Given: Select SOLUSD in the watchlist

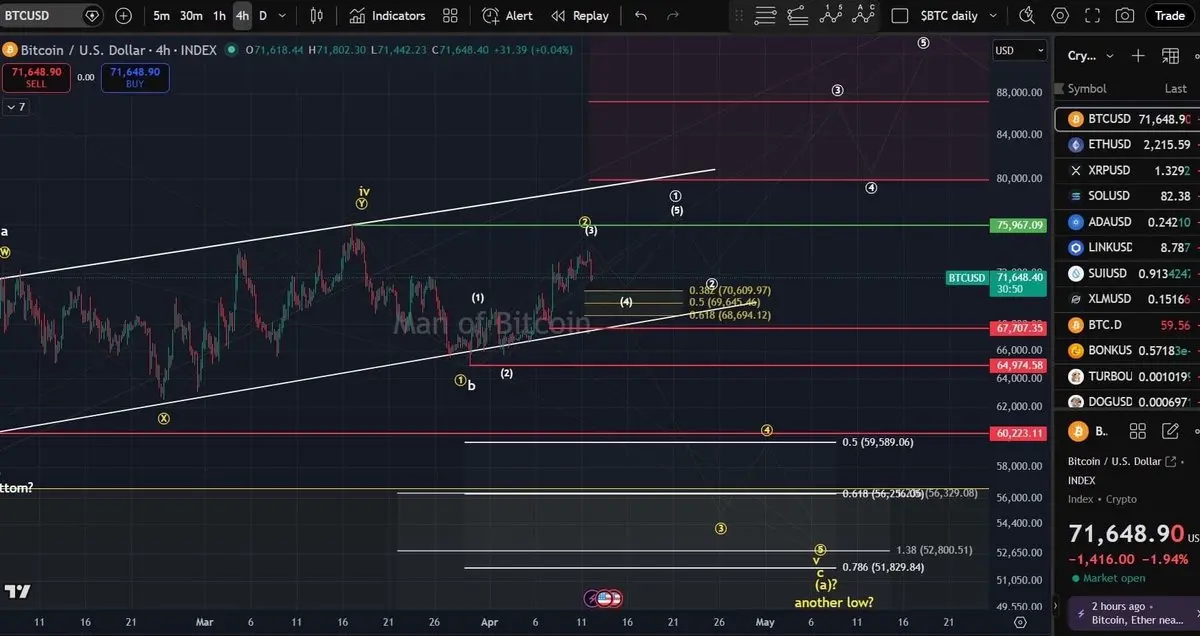Looking at the screenshot, I should point(1127,196).
